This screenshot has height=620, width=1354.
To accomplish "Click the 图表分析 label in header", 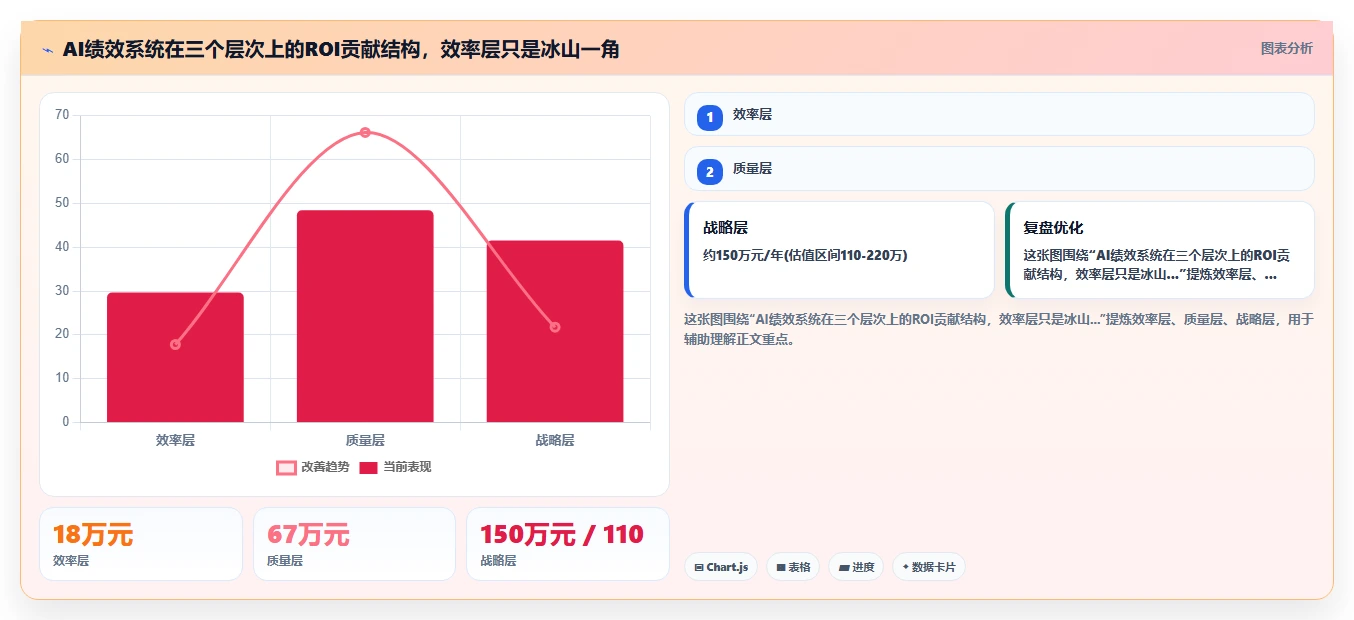I will [x=1286, y=48].
